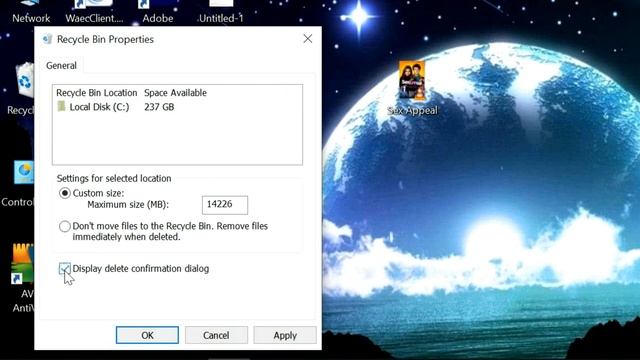Select Don't move files to Recycle Bin option
640x360 pixels.
coord(65,226)
